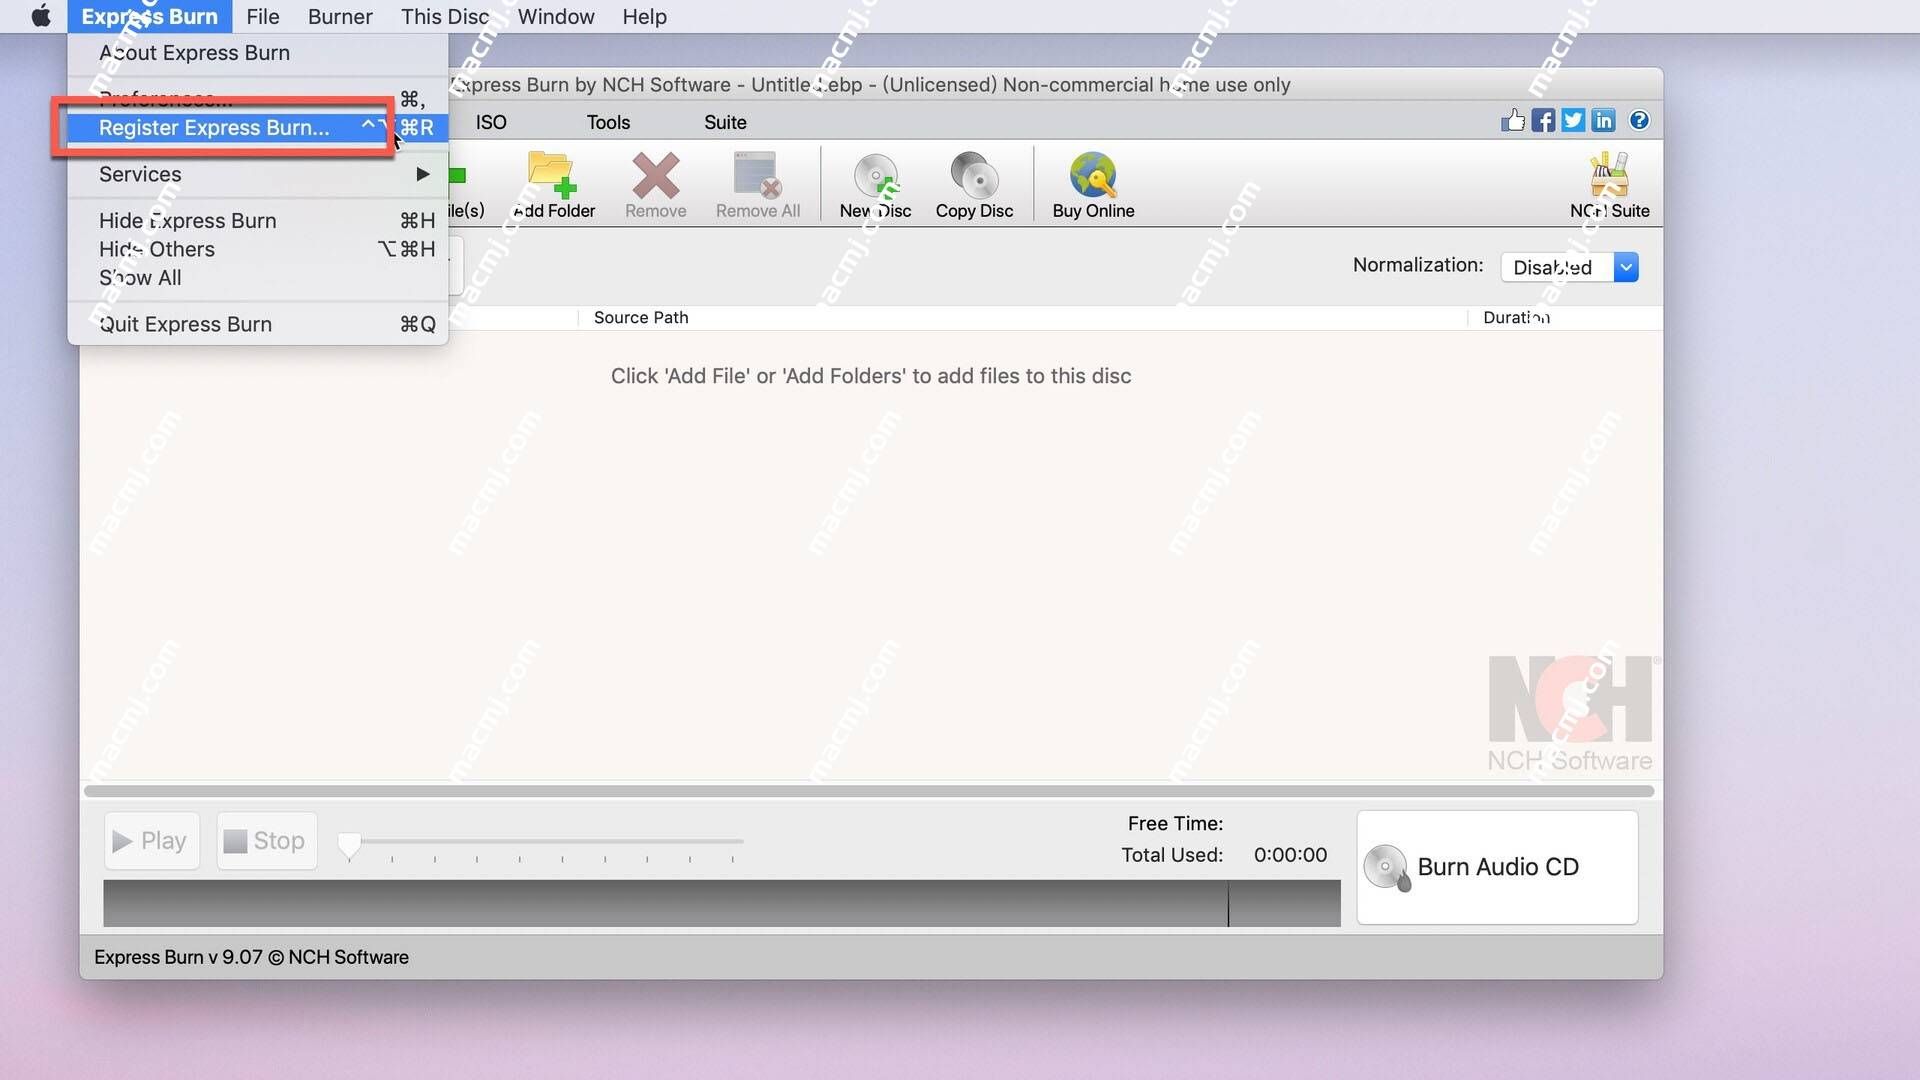Open the blue help question icon

point(1639,121)
